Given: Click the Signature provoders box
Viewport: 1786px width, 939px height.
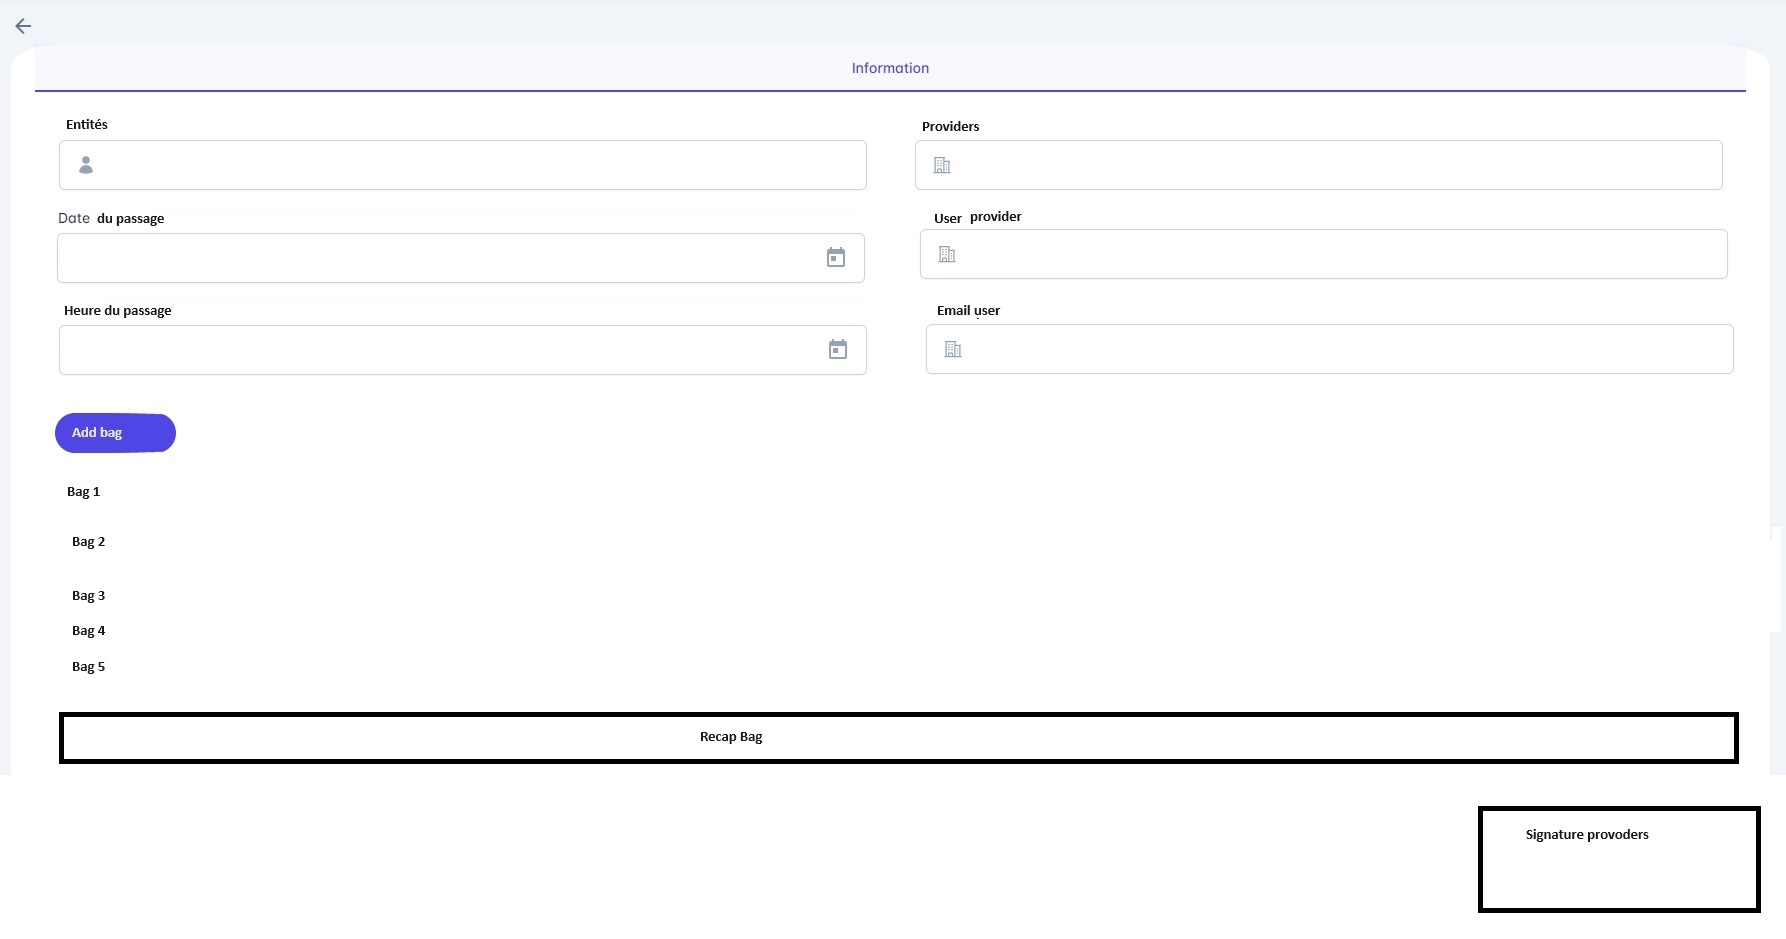Looking at the screenshot, I should pos(1618,859).
